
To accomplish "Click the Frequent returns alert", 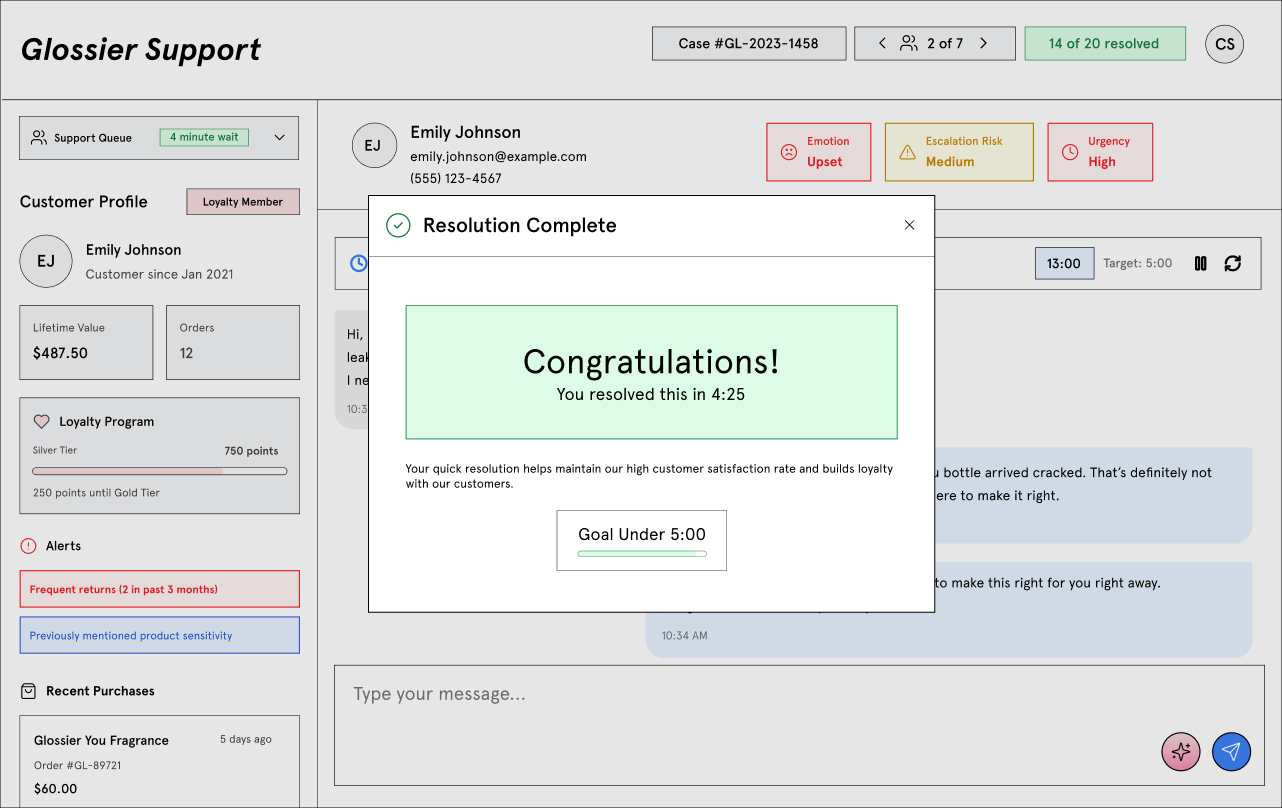I will coord(160,589).
